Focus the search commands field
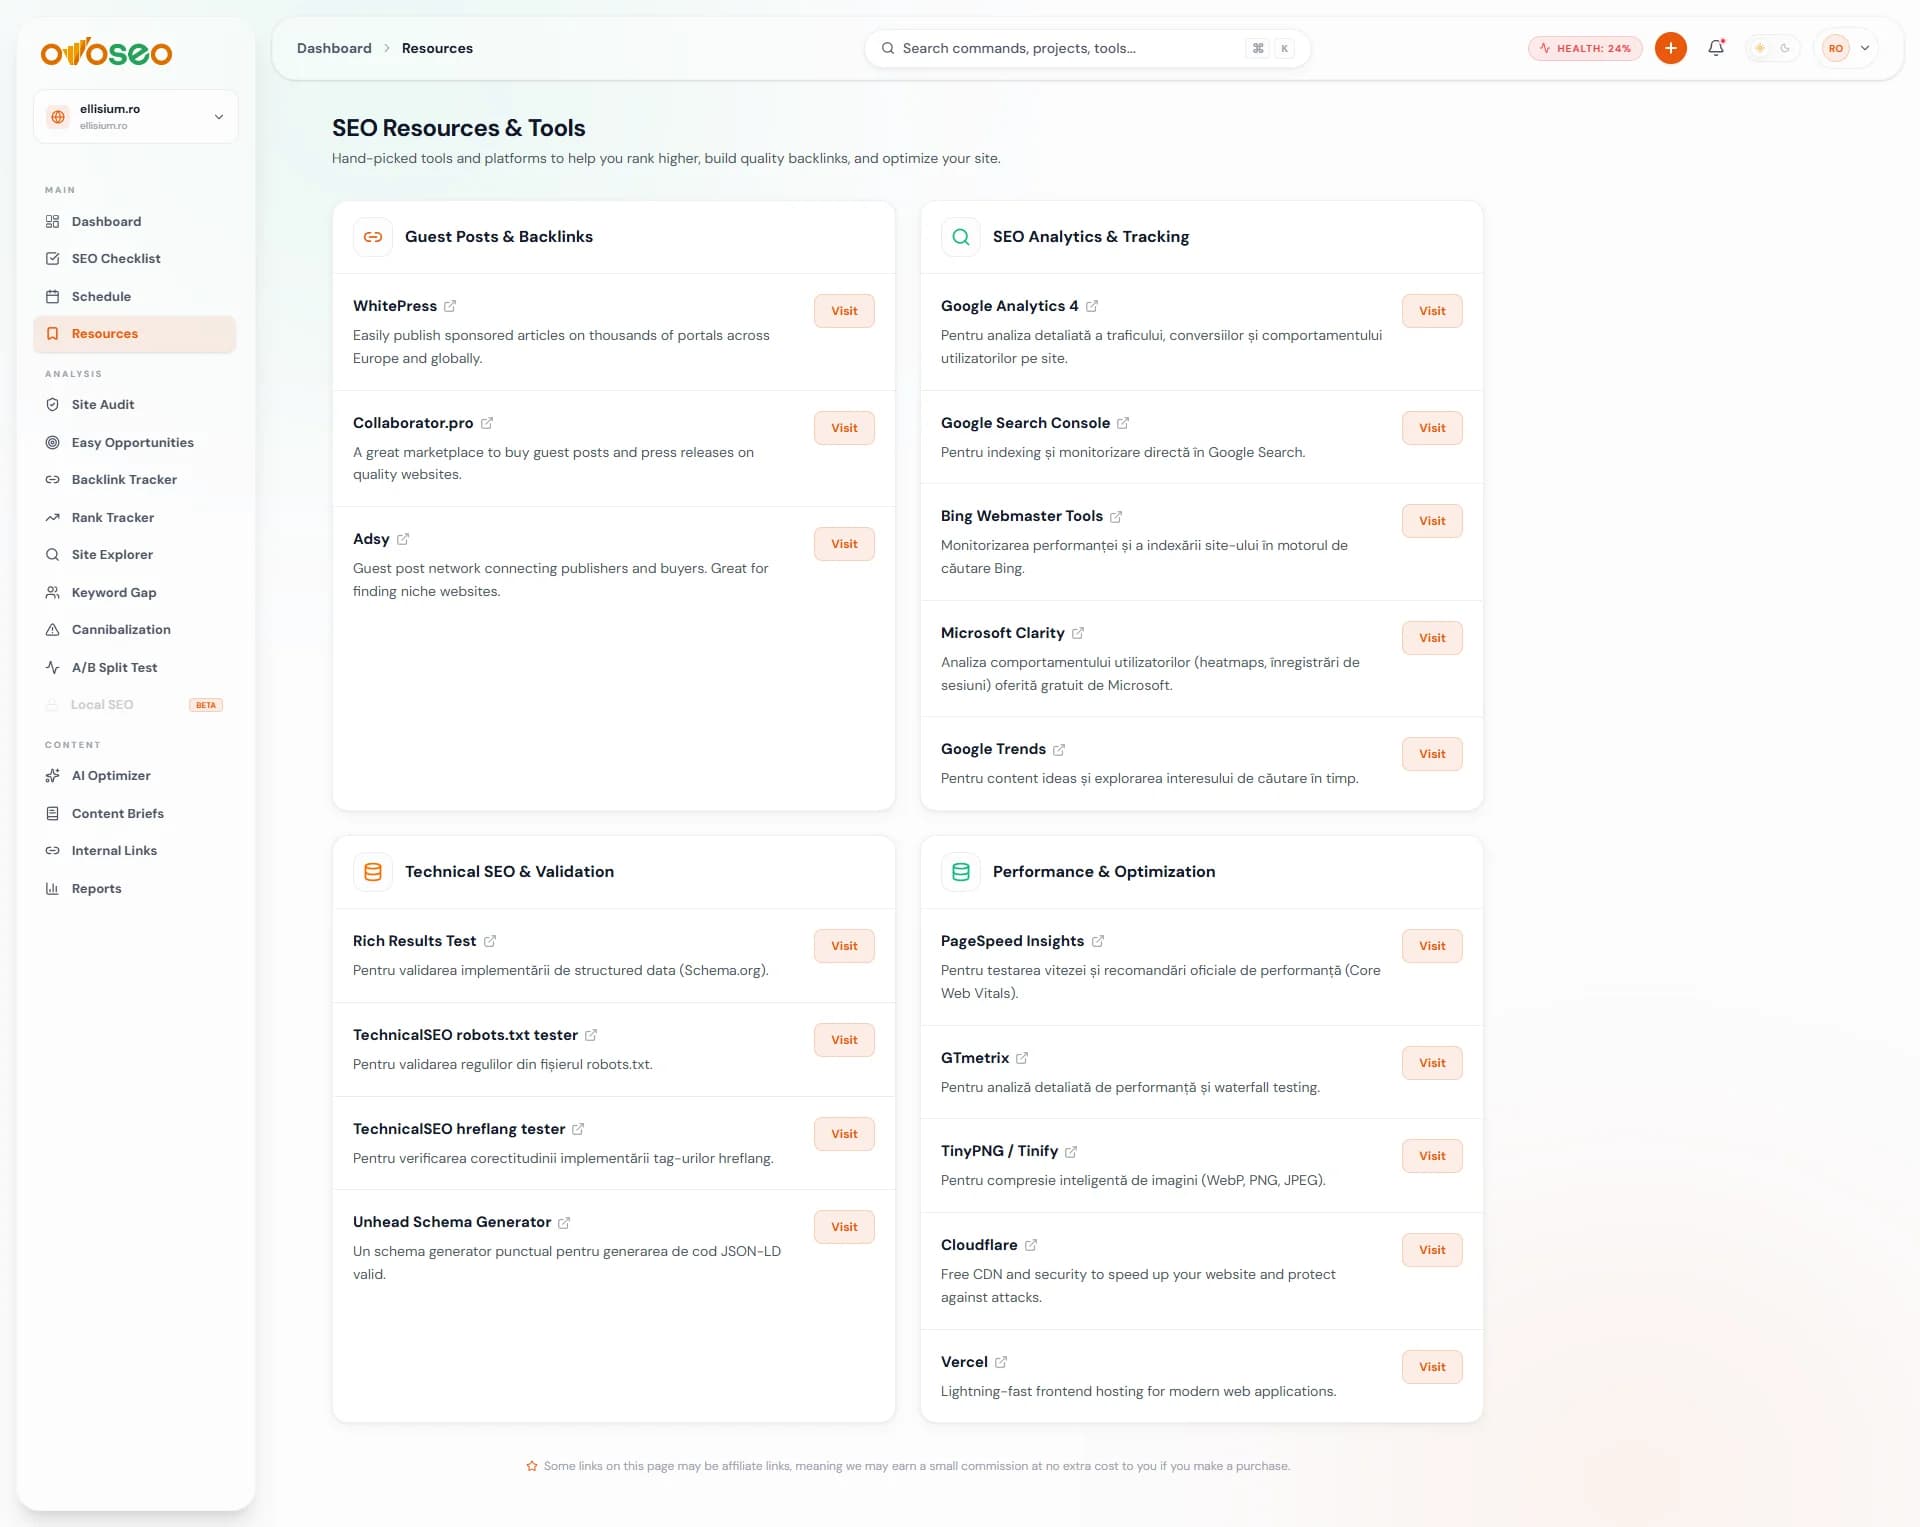The image size is (1920, 1527). click(x=1087, y=48)
